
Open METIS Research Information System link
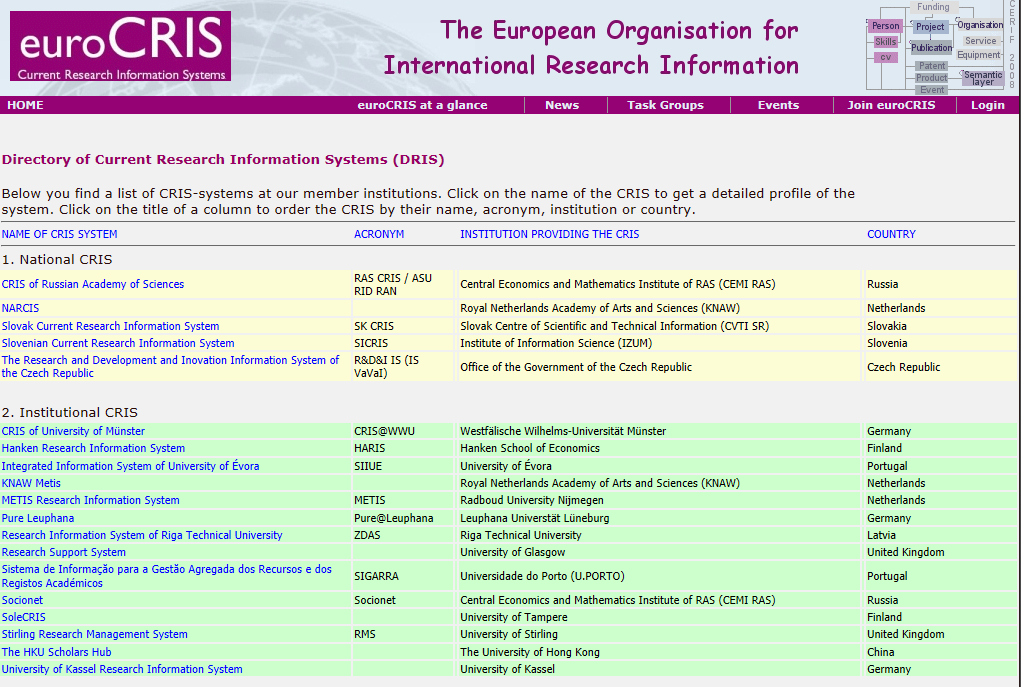click(91, 500)
